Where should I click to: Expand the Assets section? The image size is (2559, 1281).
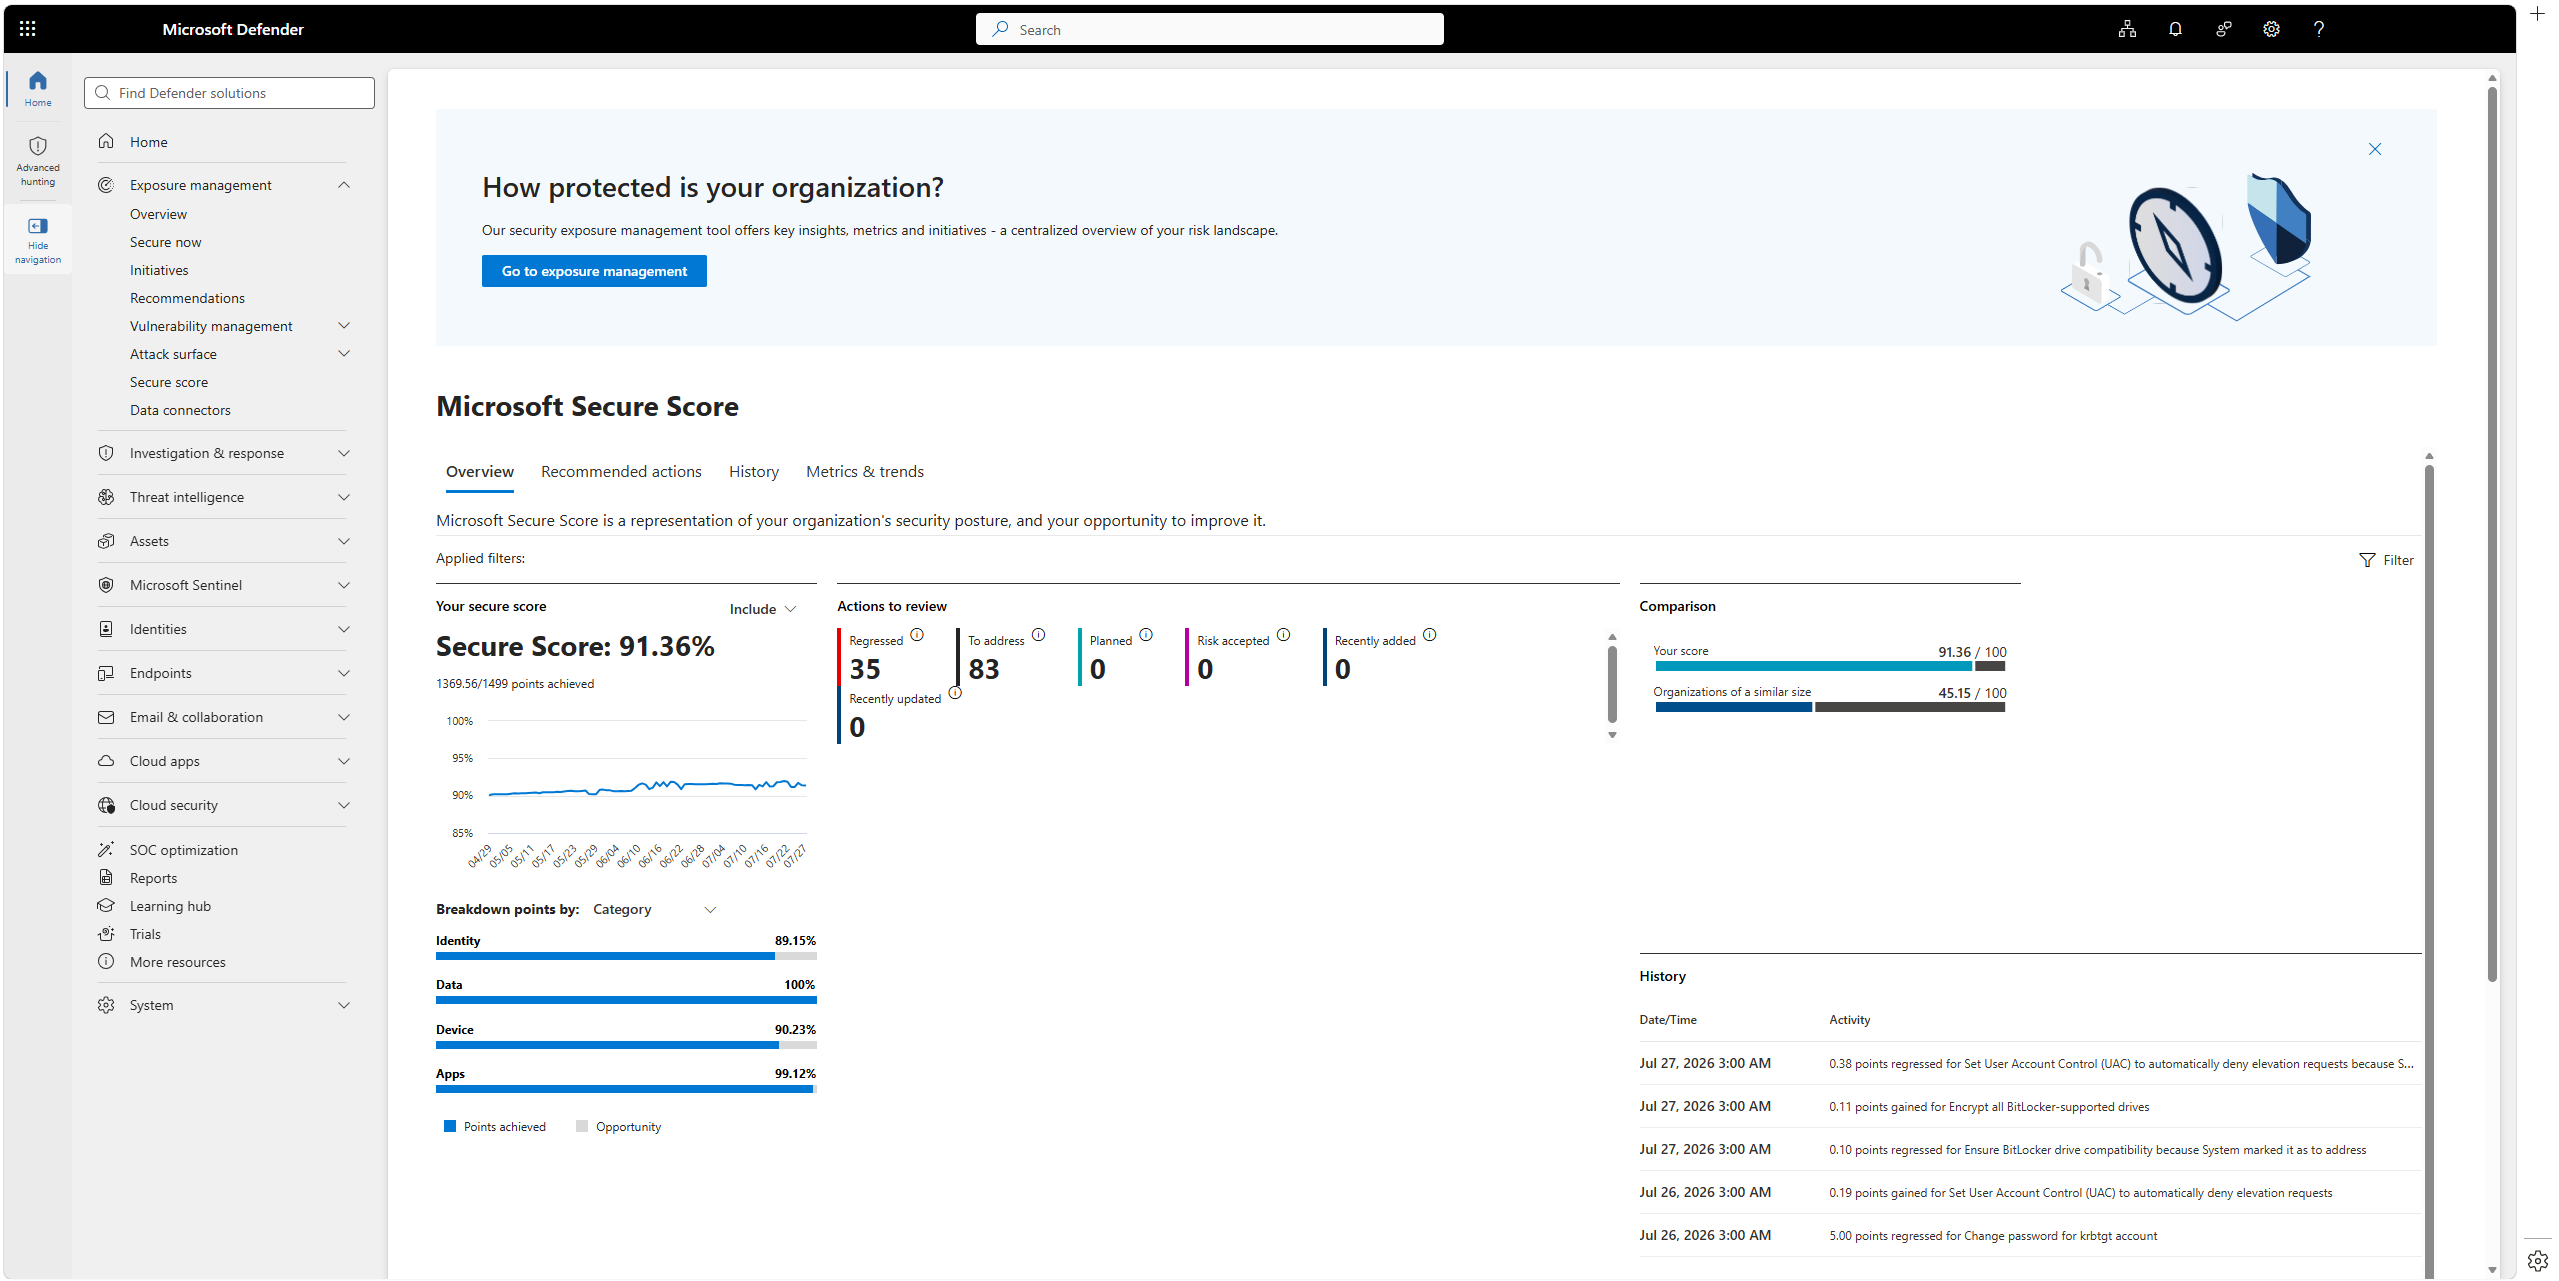(344, 541)
